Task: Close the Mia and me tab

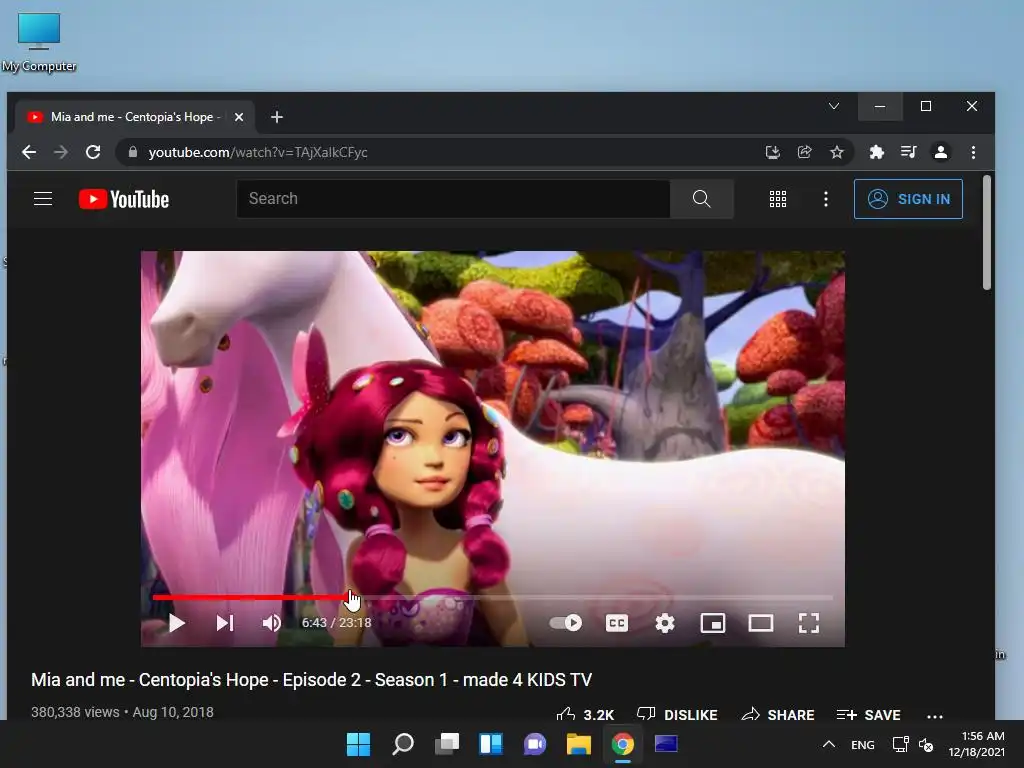Action: pos(239,117)
